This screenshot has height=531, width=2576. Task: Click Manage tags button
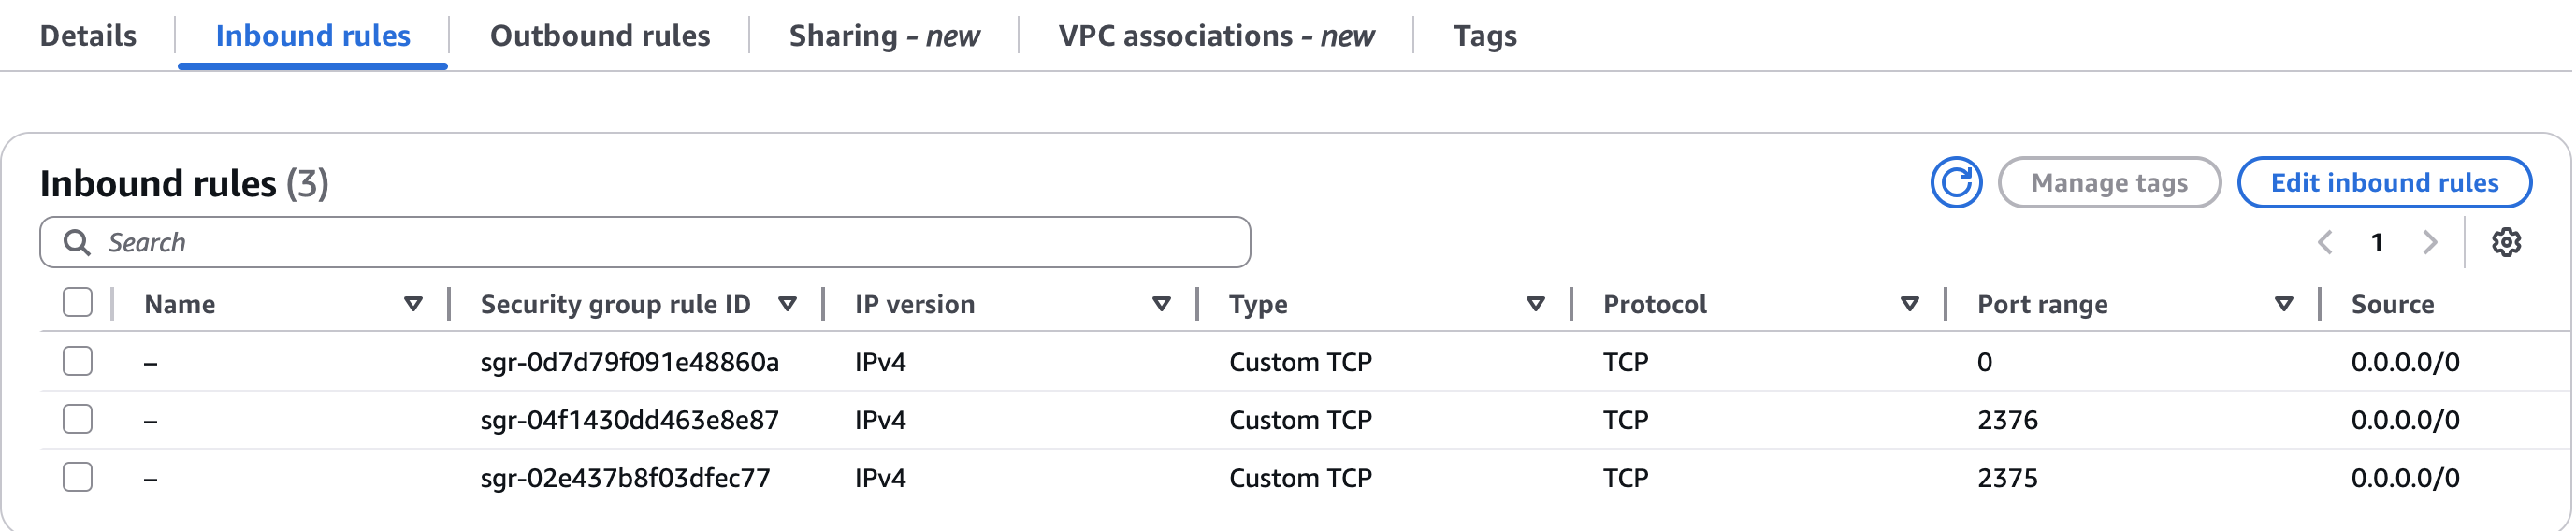[x=2109, y=183]
